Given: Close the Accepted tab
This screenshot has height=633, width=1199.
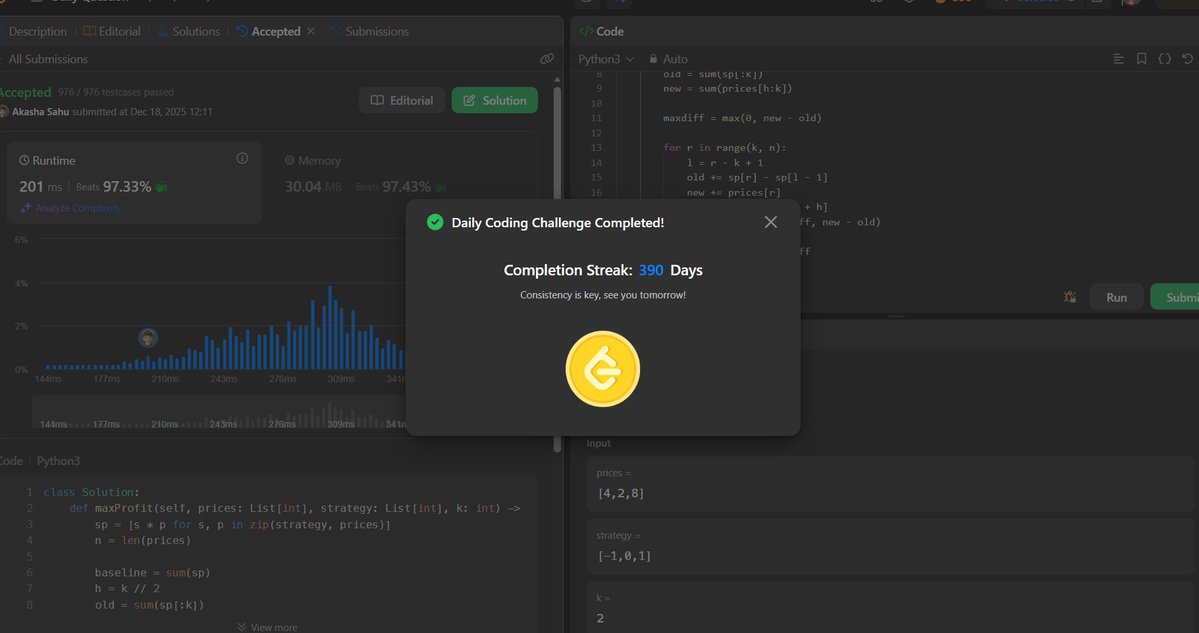Looking at the screenshot, I should (310, 31).
